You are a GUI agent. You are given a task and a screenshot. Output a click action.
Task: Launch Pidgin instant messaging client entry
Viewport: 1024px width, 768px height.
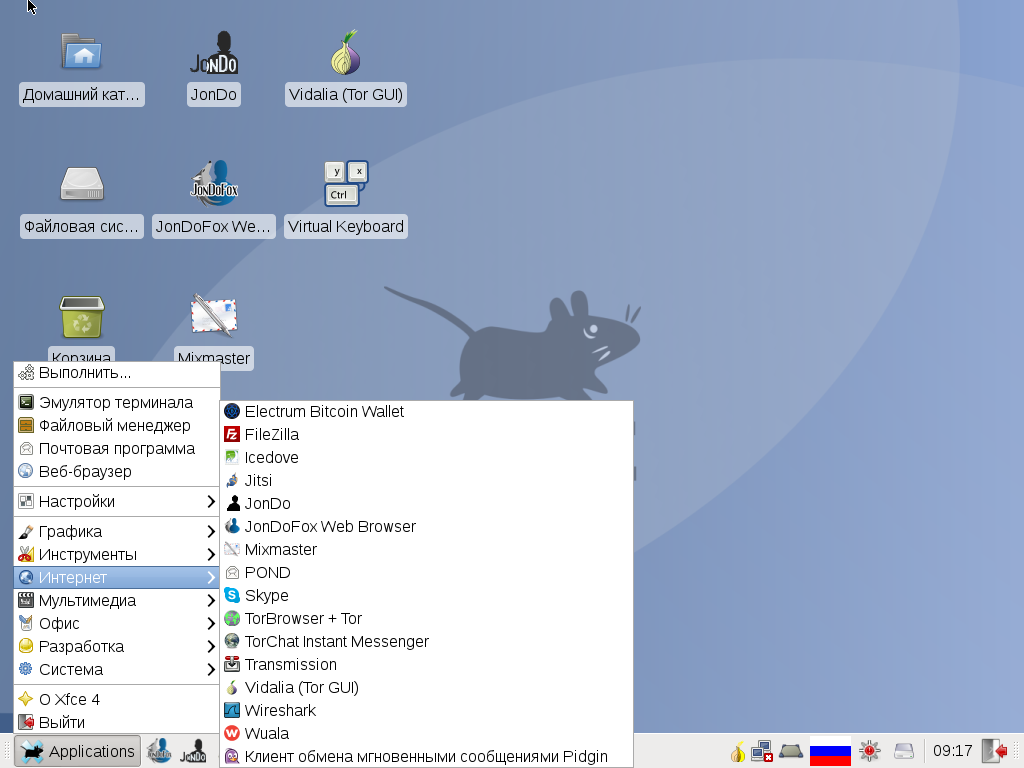[426, 756]
